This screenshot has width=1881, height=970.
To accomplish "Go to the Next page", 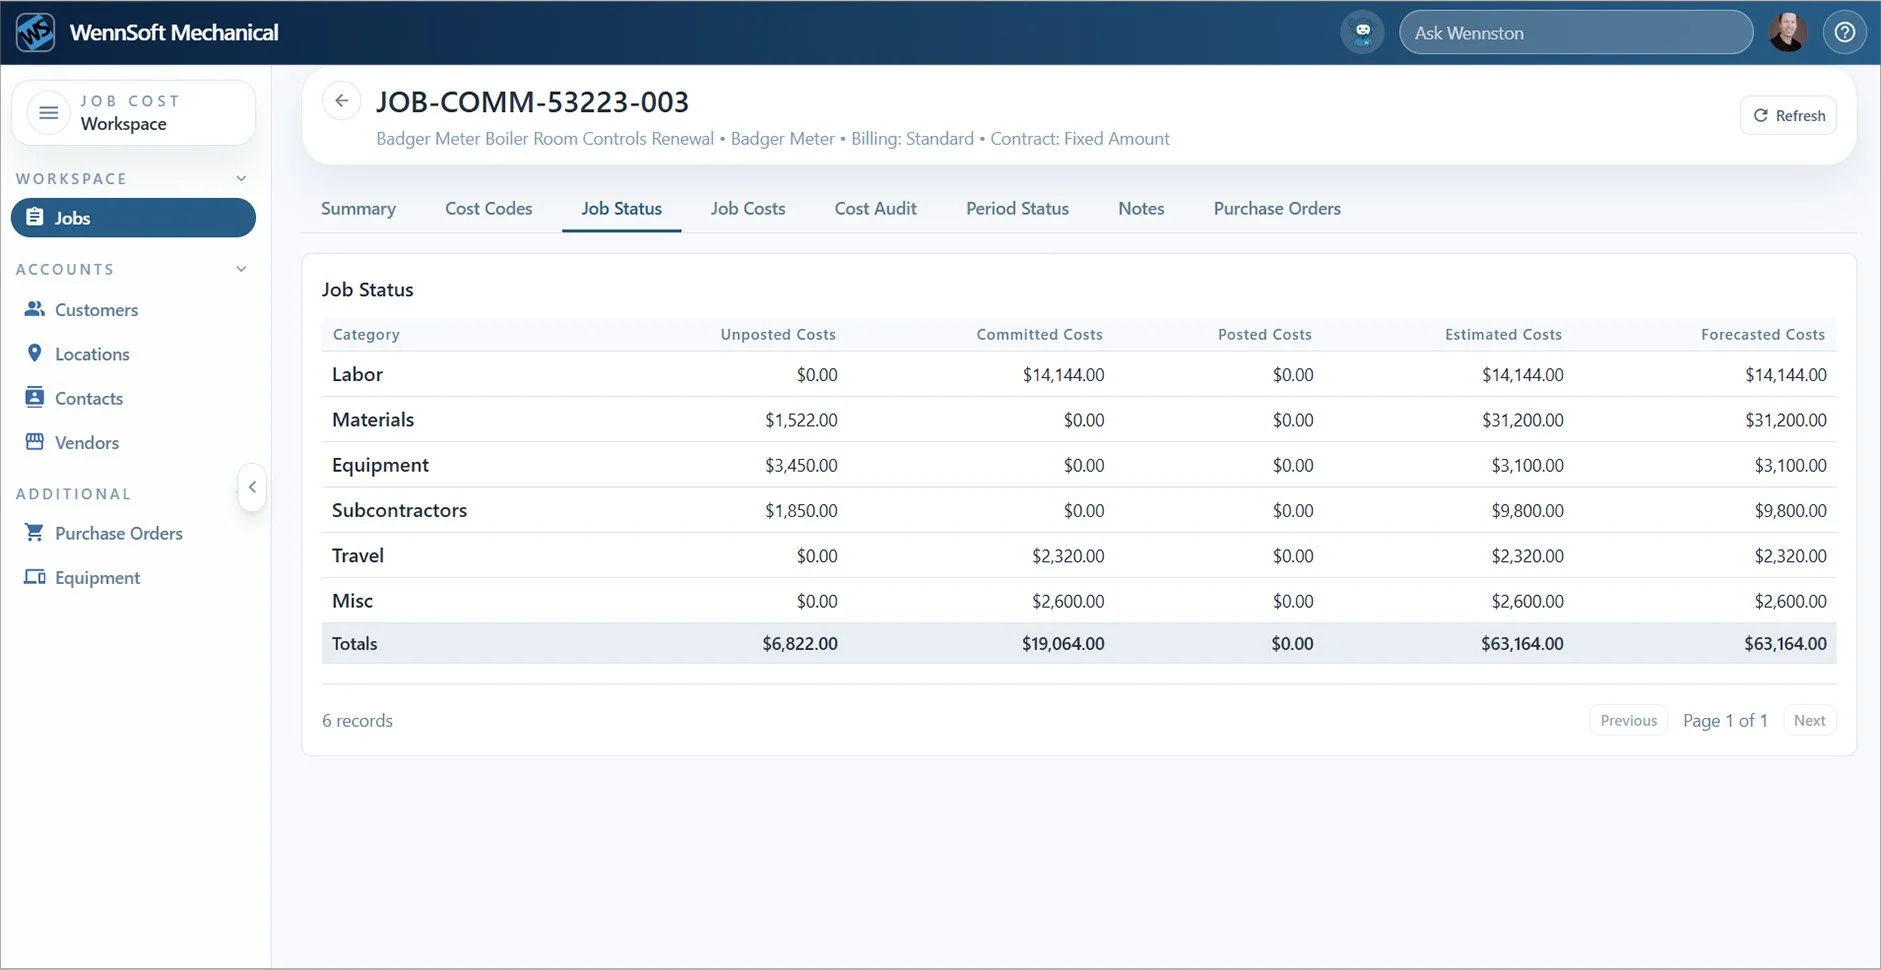I will [x=1809, y=720].
